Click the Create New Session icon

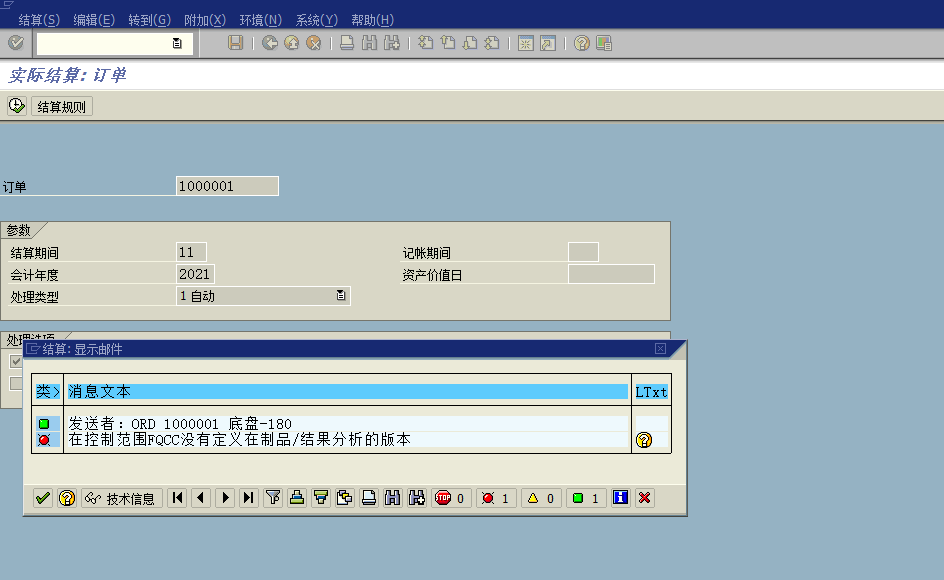[526, 43]
